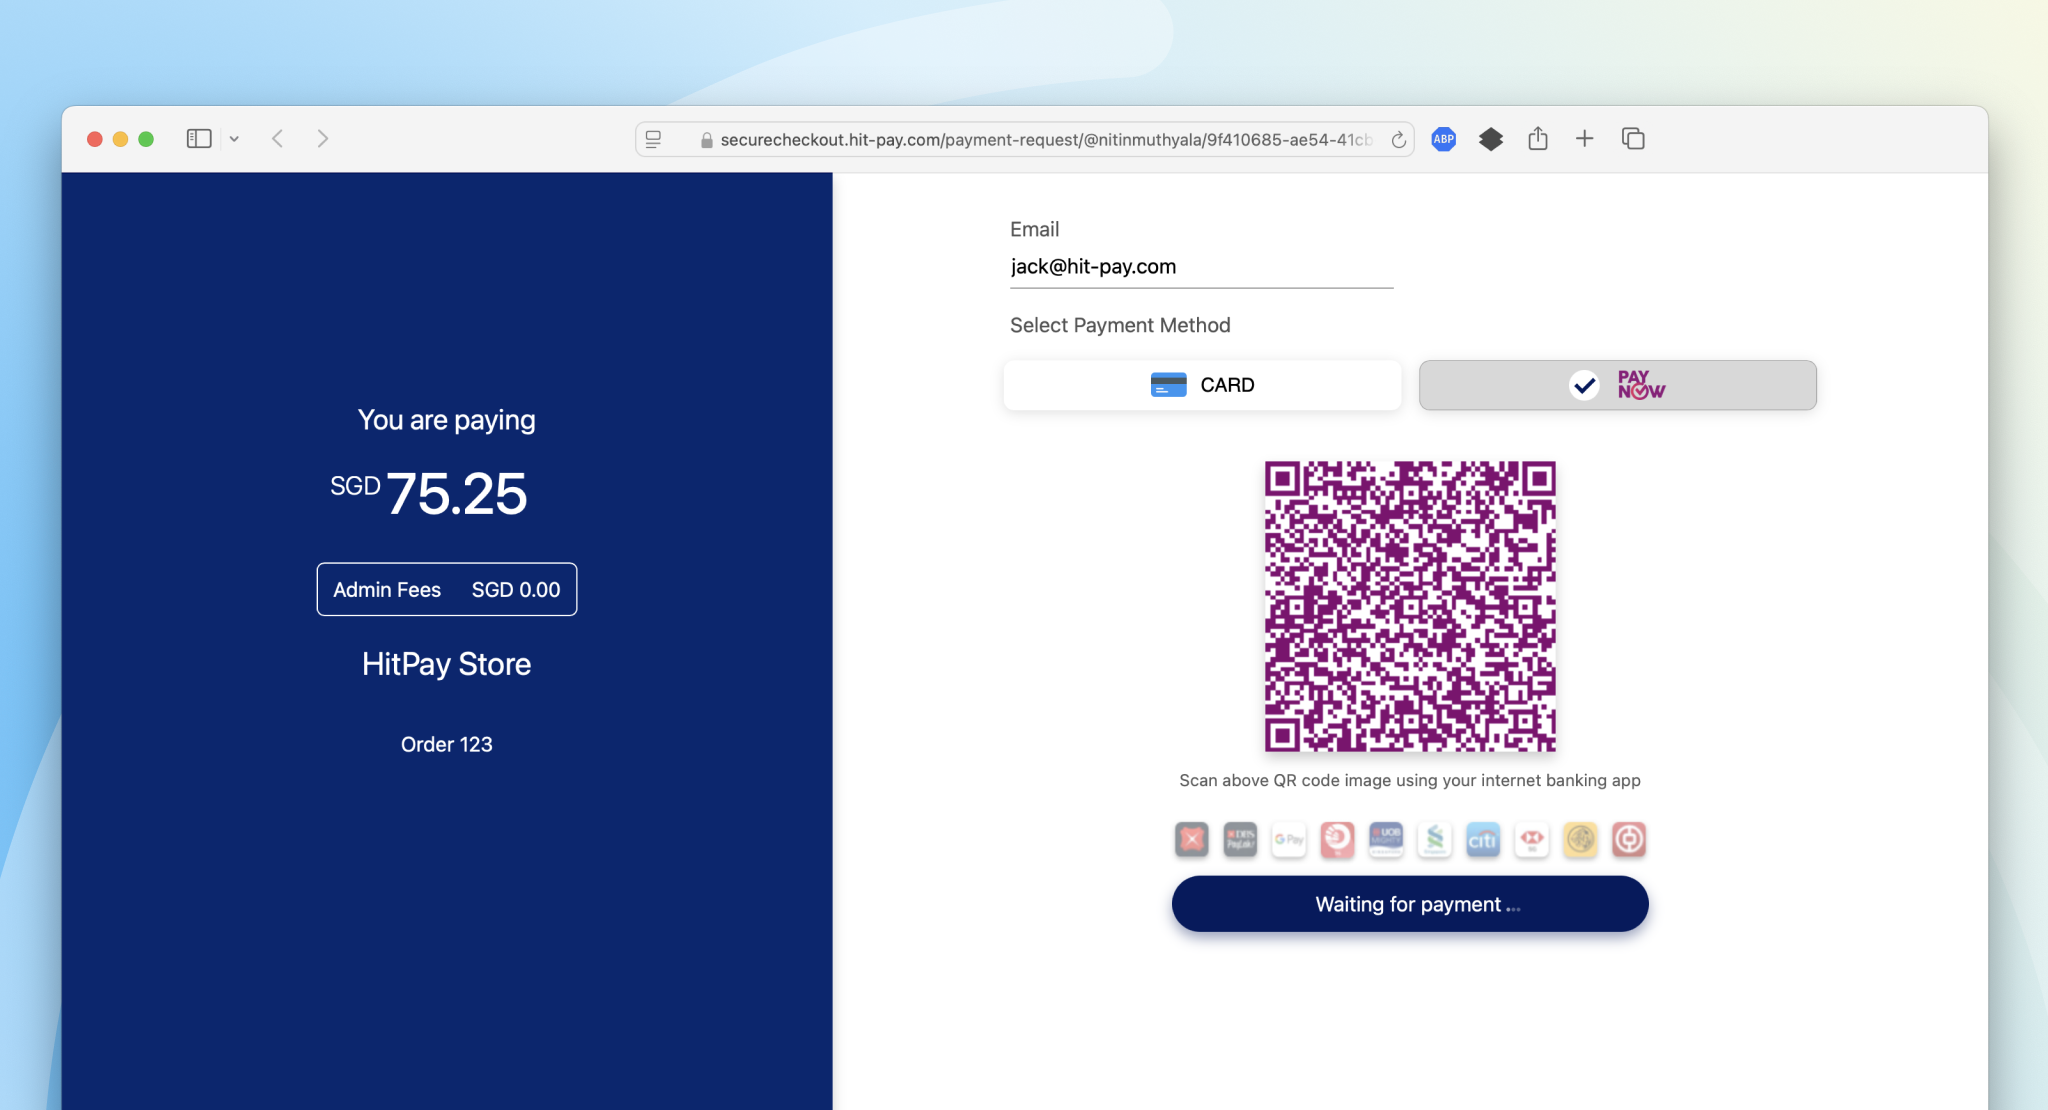Viewport: 2048px width, 1110px height.
Task: Click the UOB Mighty app icon
Action: click(x=1386, y=840)
